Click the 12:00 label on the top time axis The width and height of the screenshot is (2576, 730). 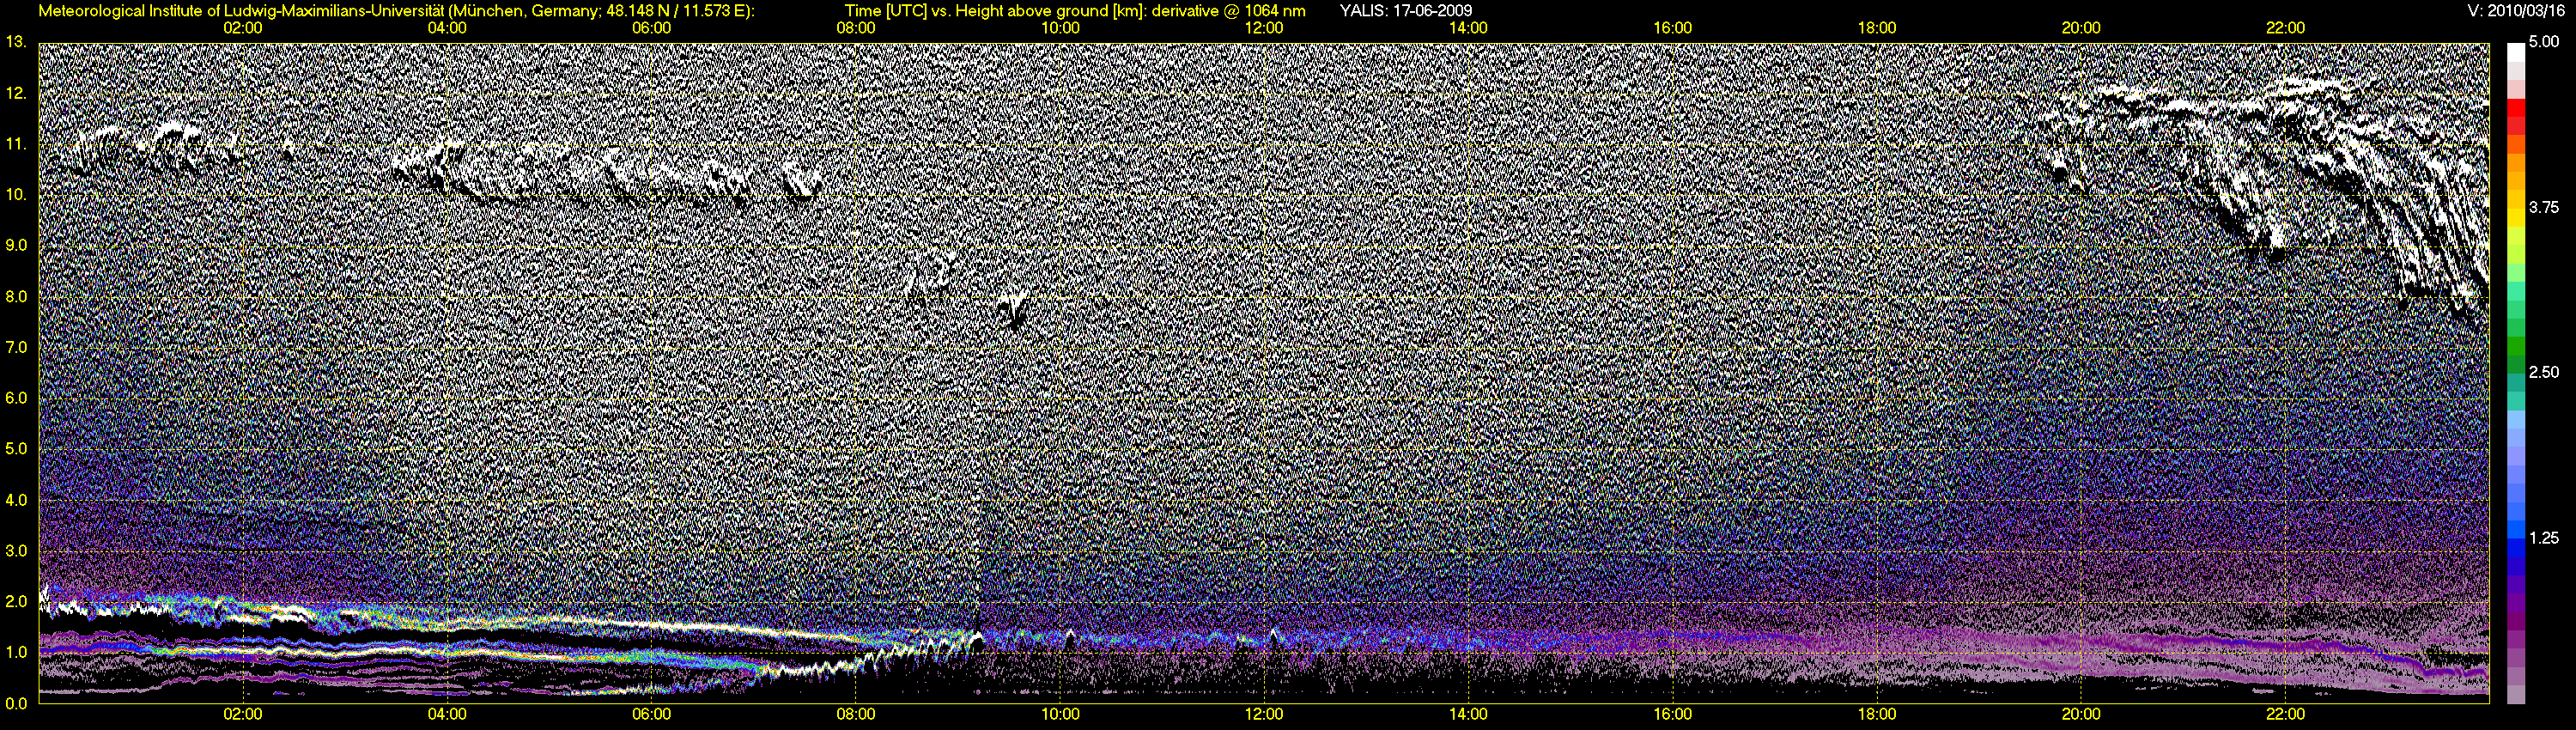point(1264,28)
